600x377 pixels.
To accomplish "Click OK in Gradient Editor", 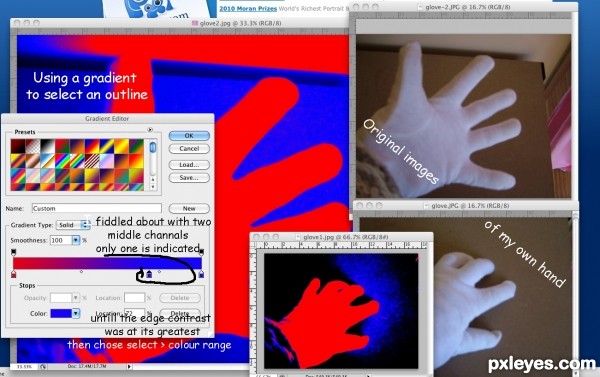I will tap(189, 135).
